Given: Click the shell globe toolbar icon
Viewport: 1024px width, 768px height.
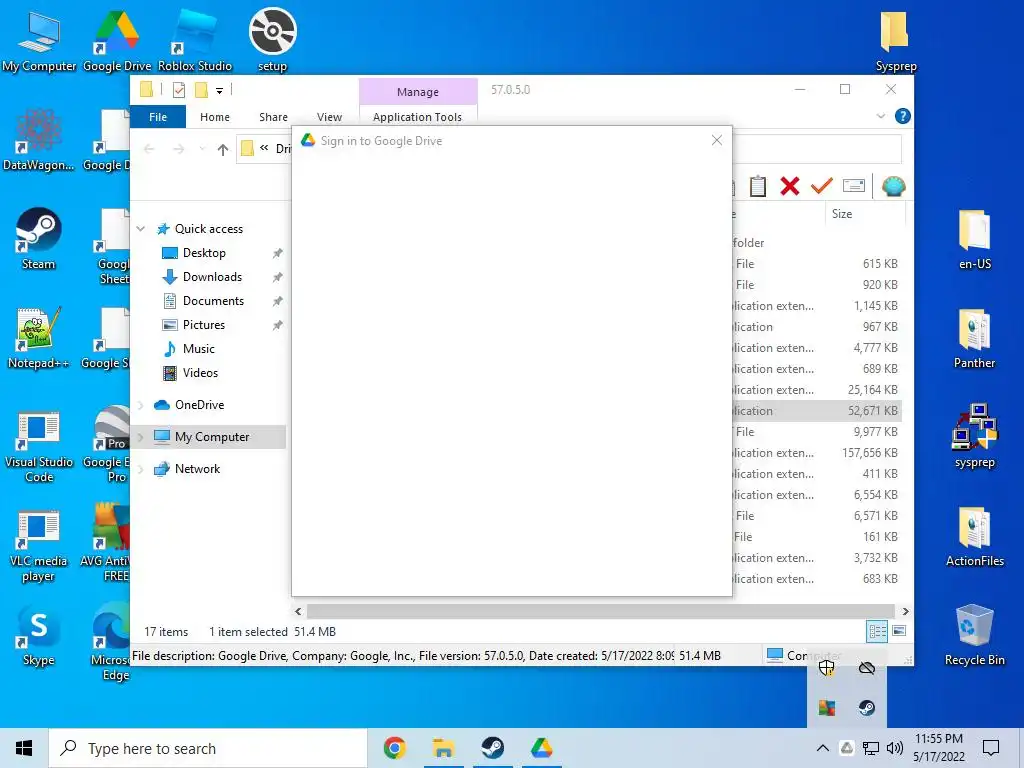Looking at the screenshot, I should (x=893, y=186).
